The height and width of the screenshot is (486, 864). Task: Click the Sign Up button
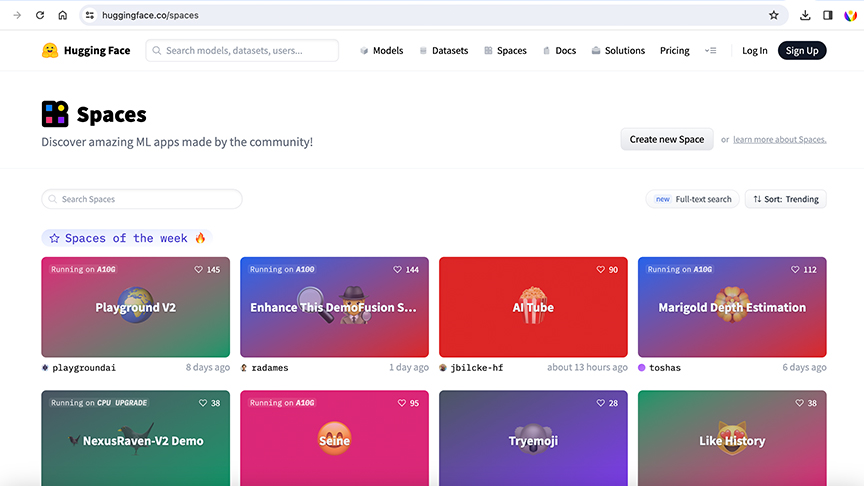click(x=802, y=51)
